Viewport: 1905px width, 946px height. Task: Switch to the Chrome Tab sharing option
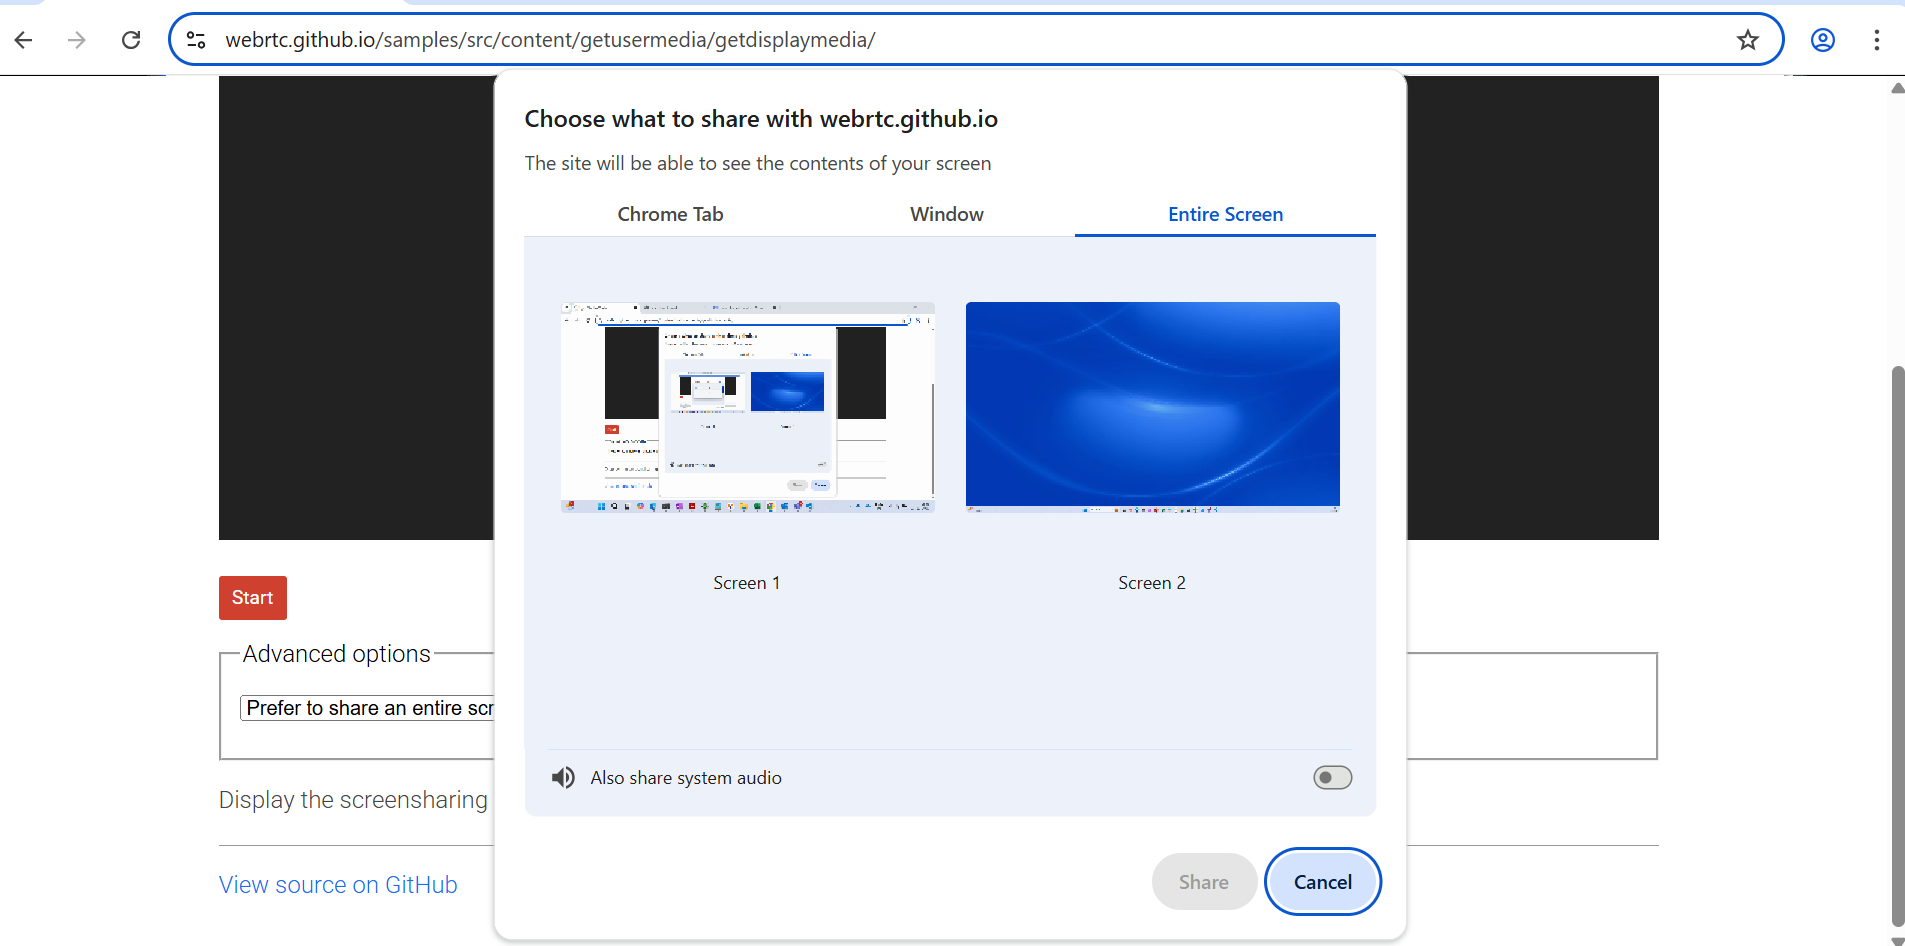point(670,214)
